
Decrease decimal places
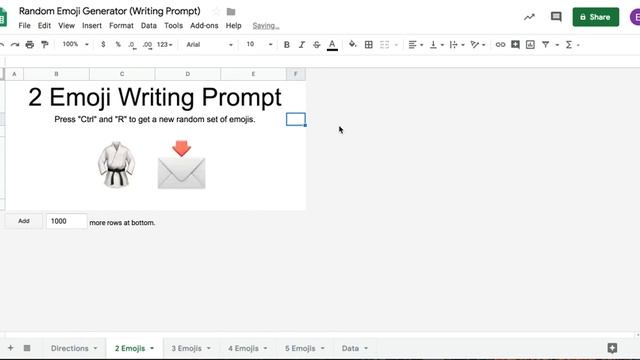(132, 45)
